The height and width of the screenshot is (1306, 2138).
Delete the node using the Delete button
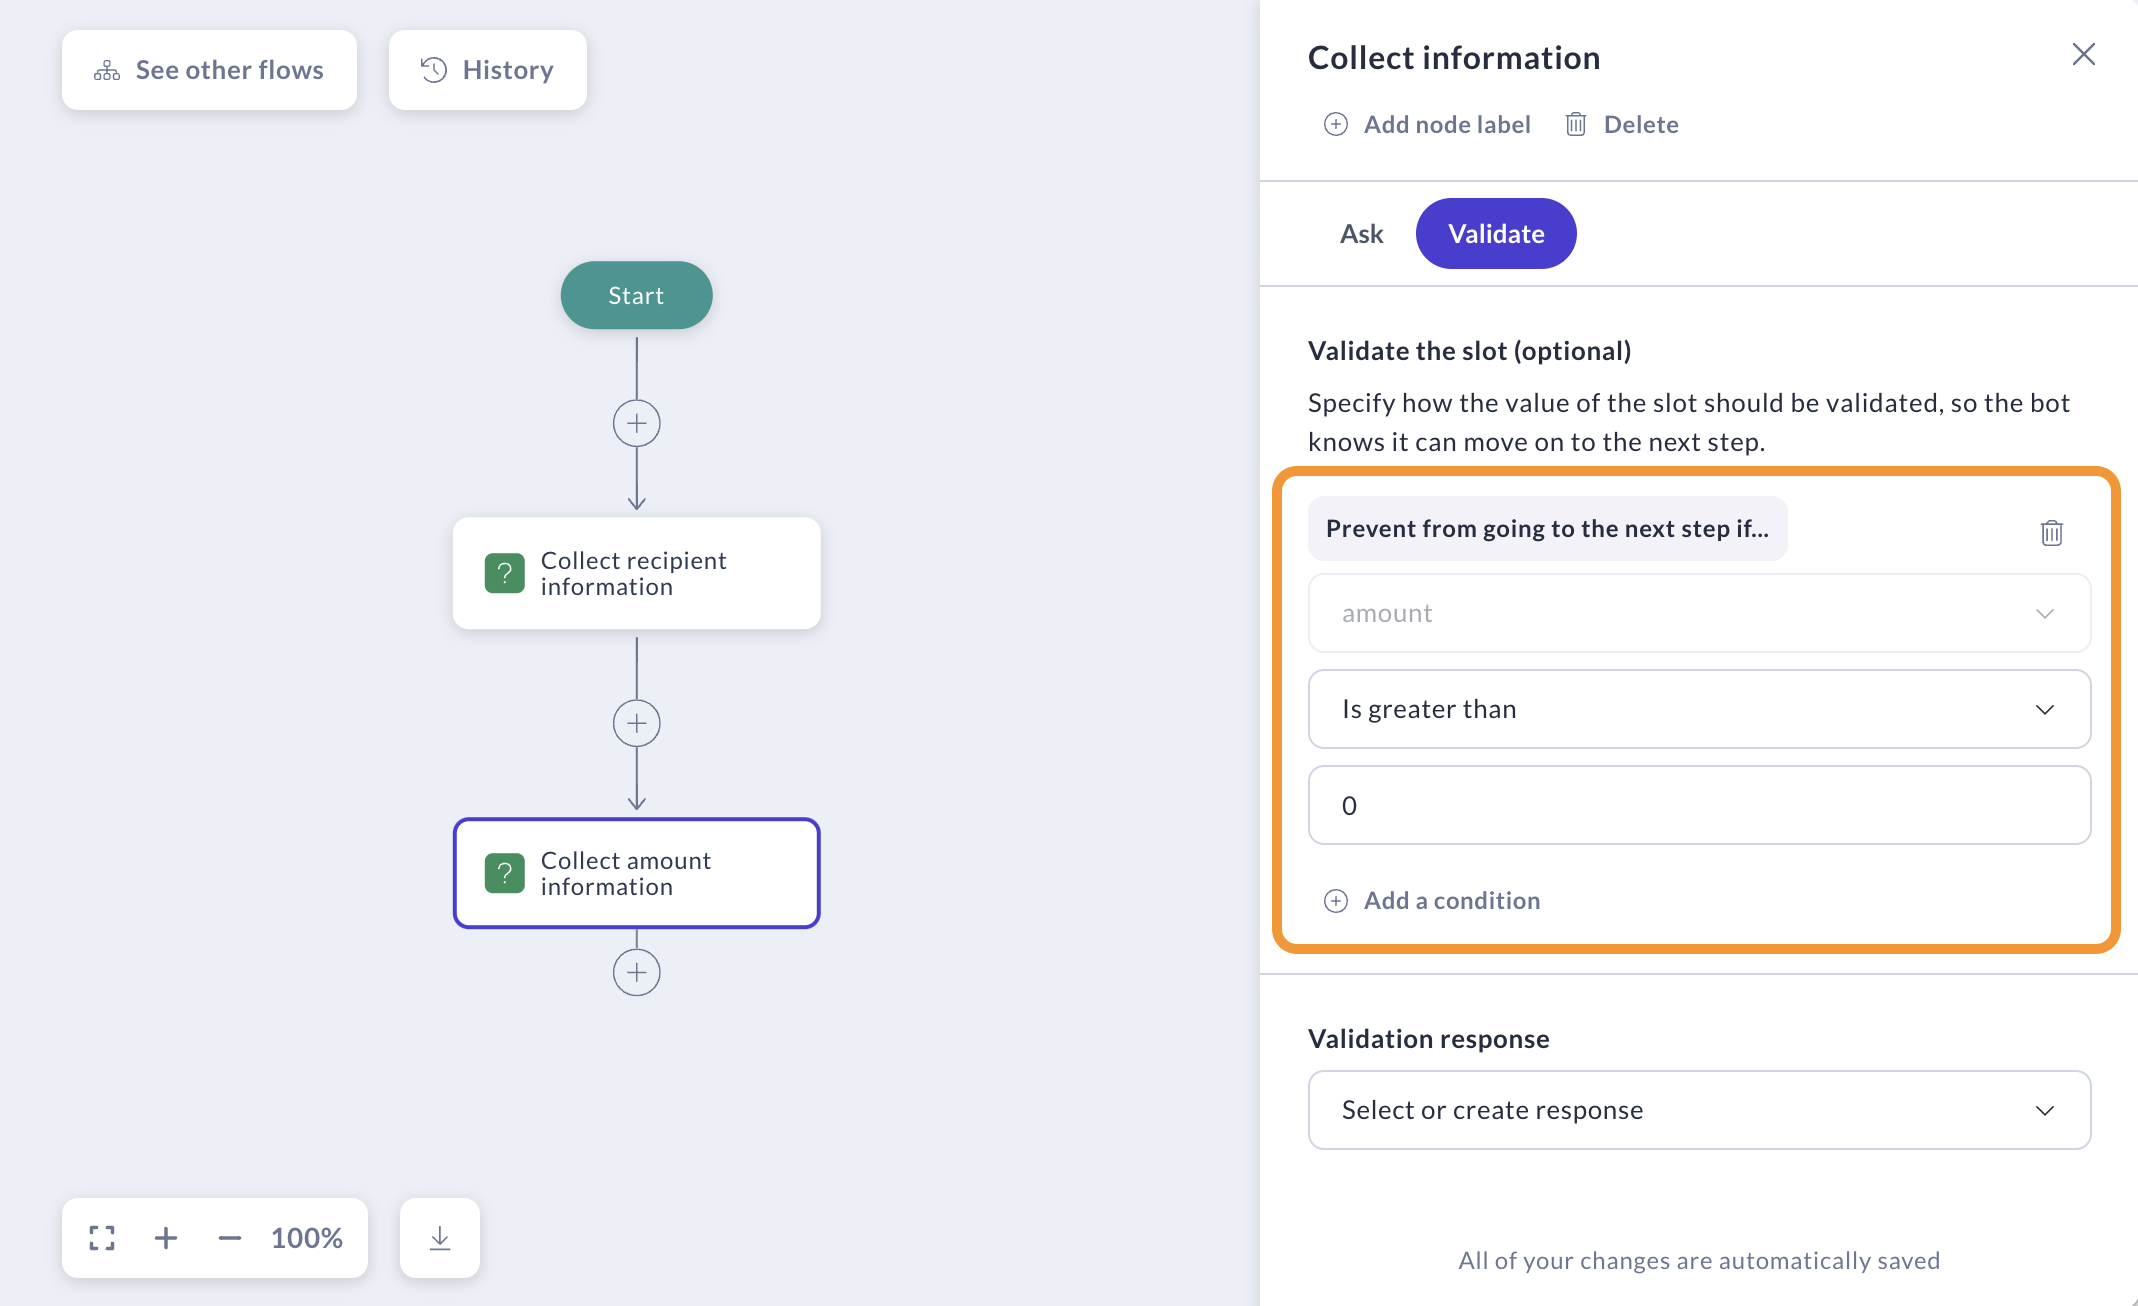tap(1621, 124)
